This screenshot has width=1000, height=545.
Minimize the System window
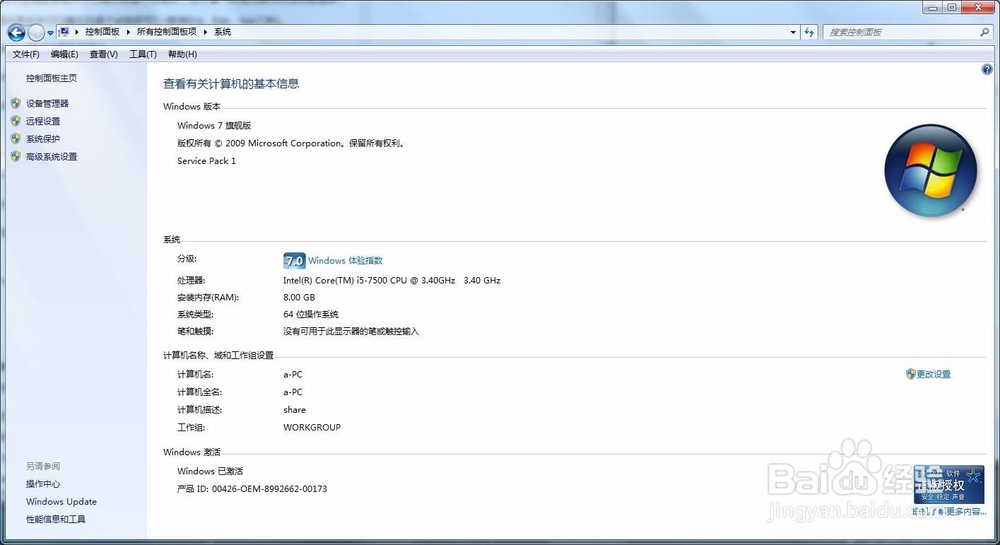(933, 8)
